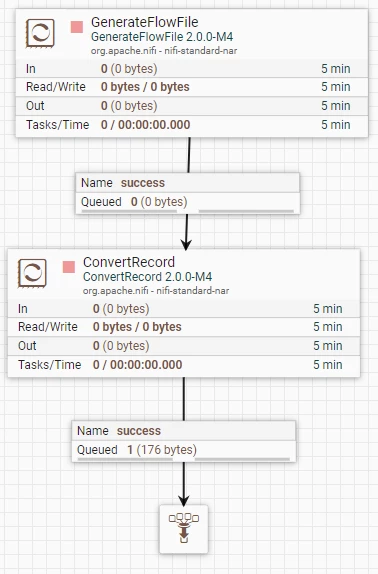
Task: Select the ConvertRecord processor icon
Action: (32, 273)
